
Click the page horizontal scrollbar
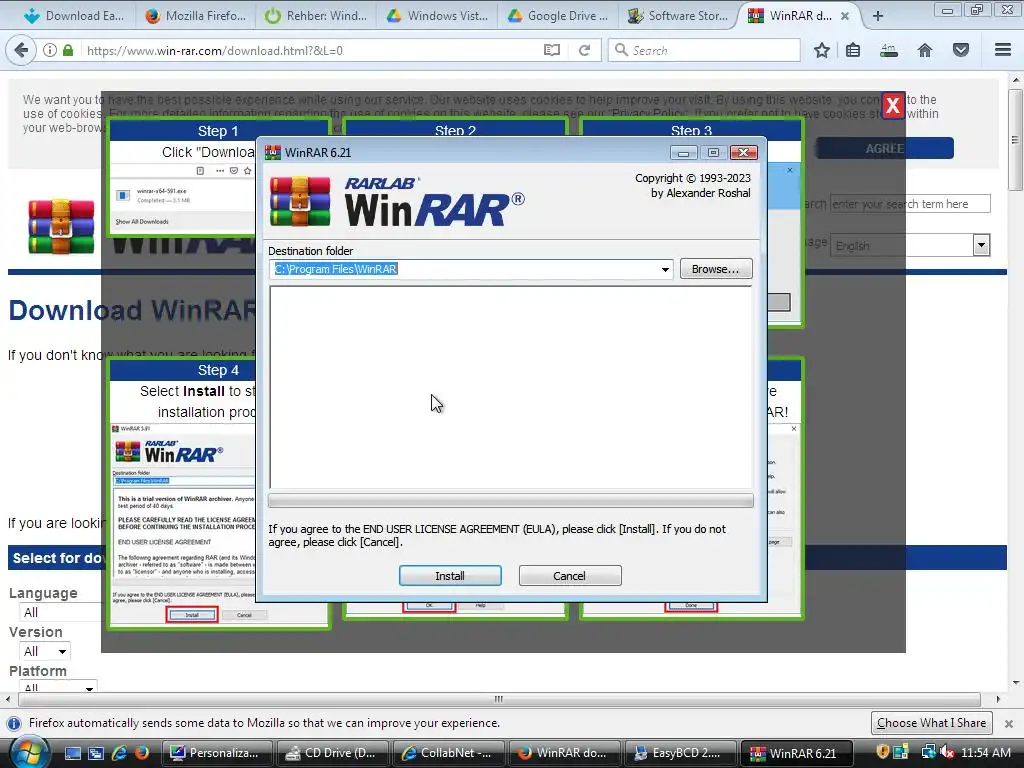499,699
